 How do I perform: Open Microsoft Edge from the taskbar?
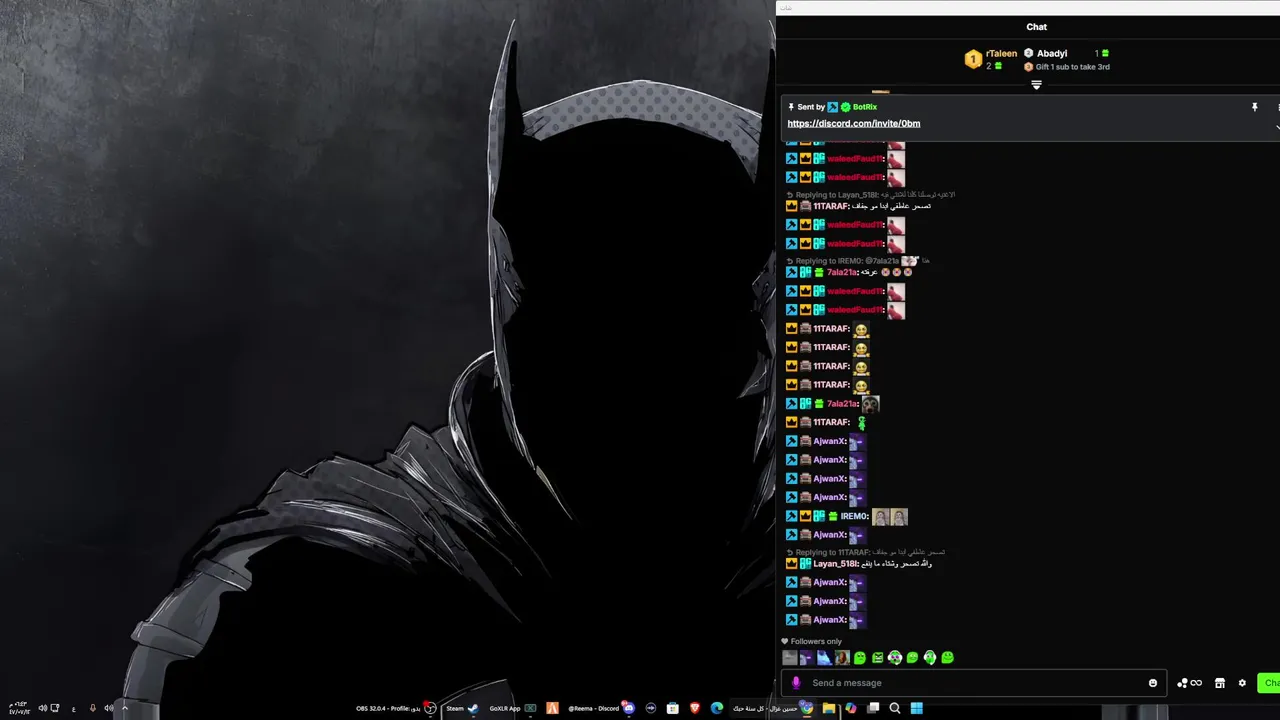pyautogui.click(x=717, y=708)
